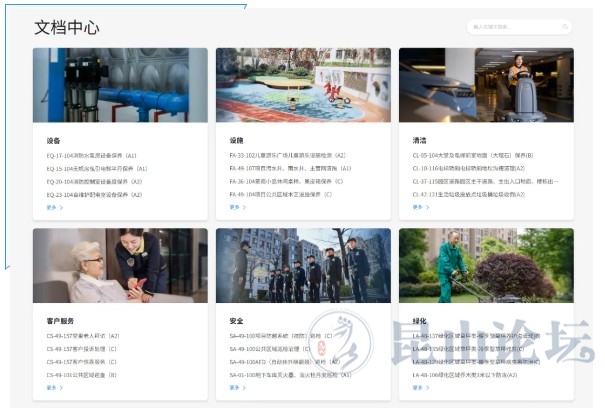The height and width of the screenshot is (417, 605).
Task: Open the 清洁 floor scrubber photo
Action: click(x=486, y=85)
